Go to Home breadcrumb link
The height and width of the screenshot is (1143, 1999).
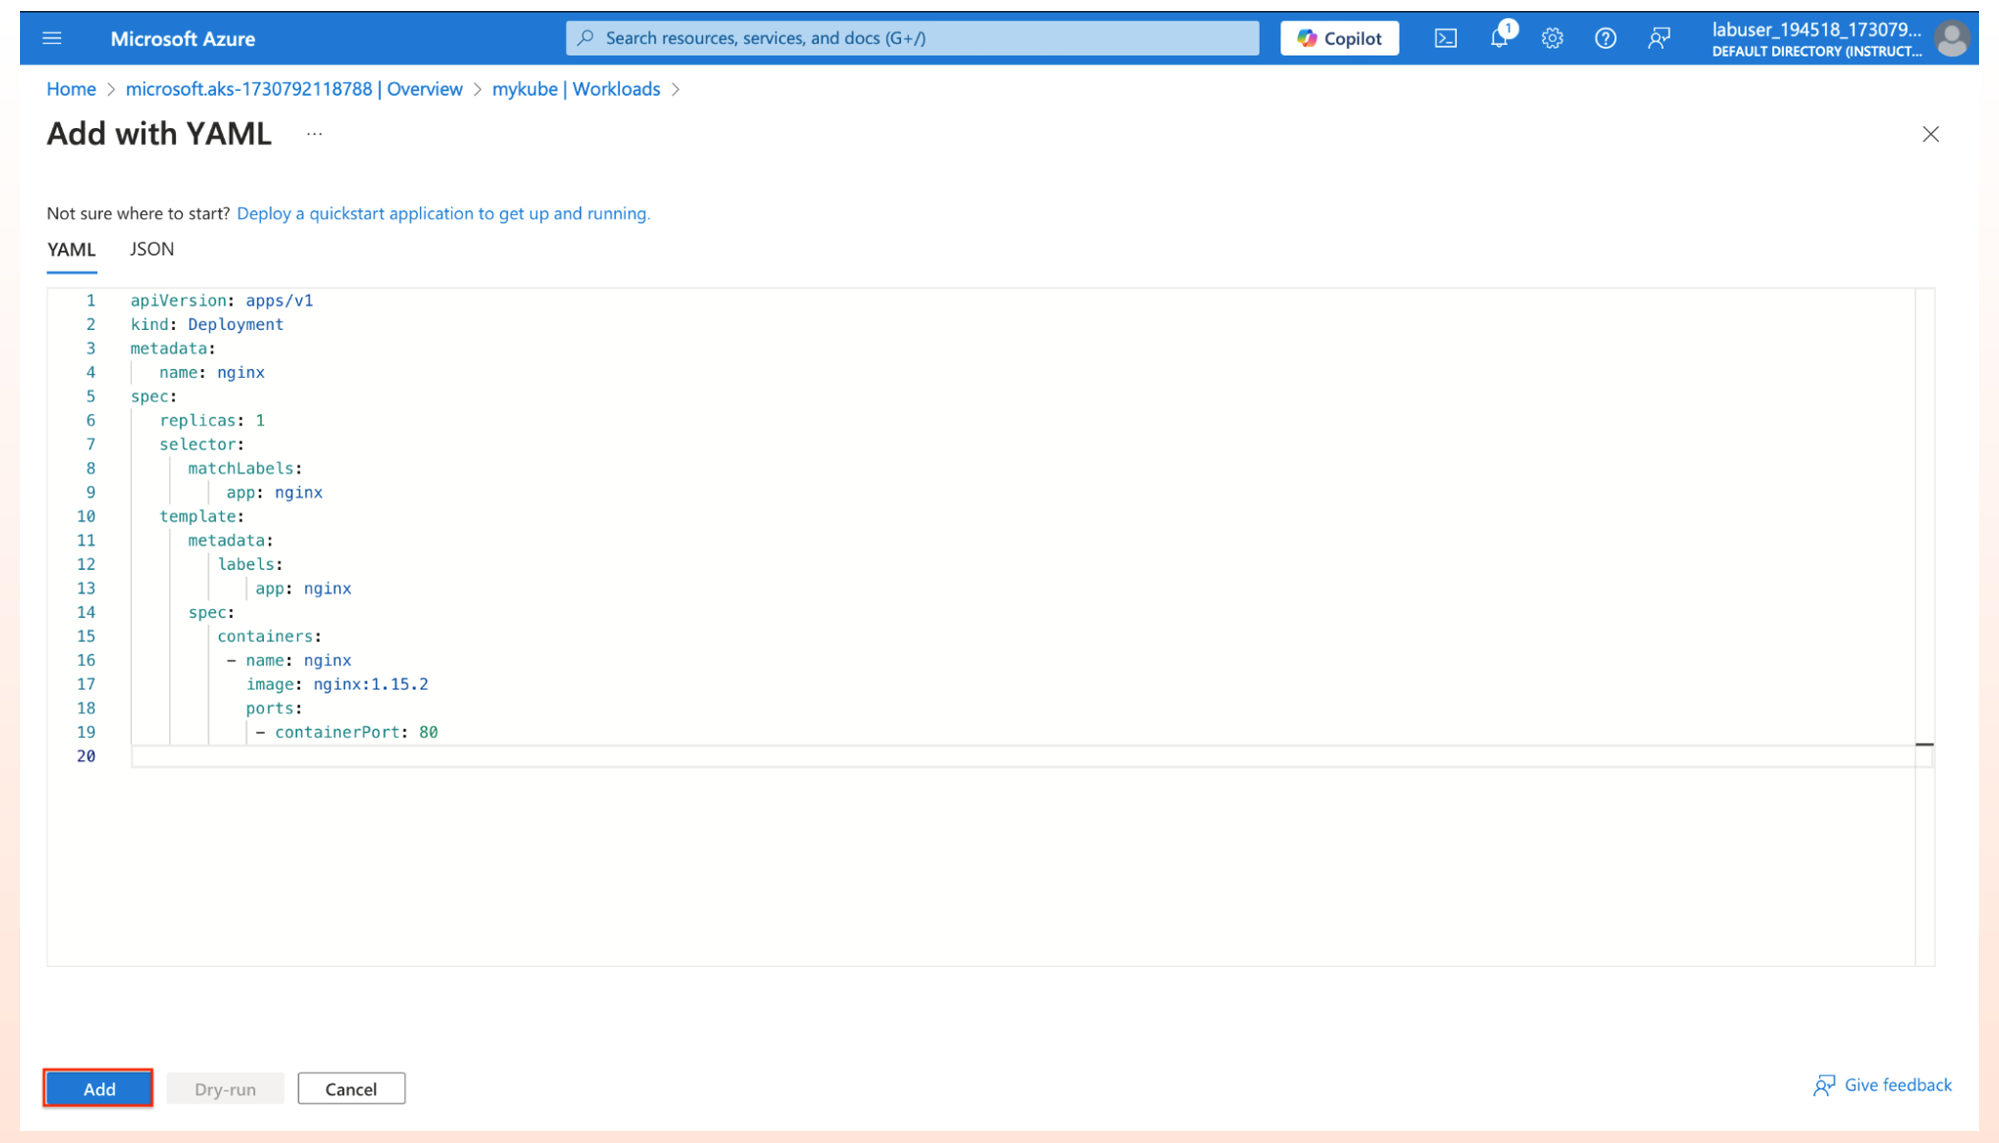click(71, 89)
